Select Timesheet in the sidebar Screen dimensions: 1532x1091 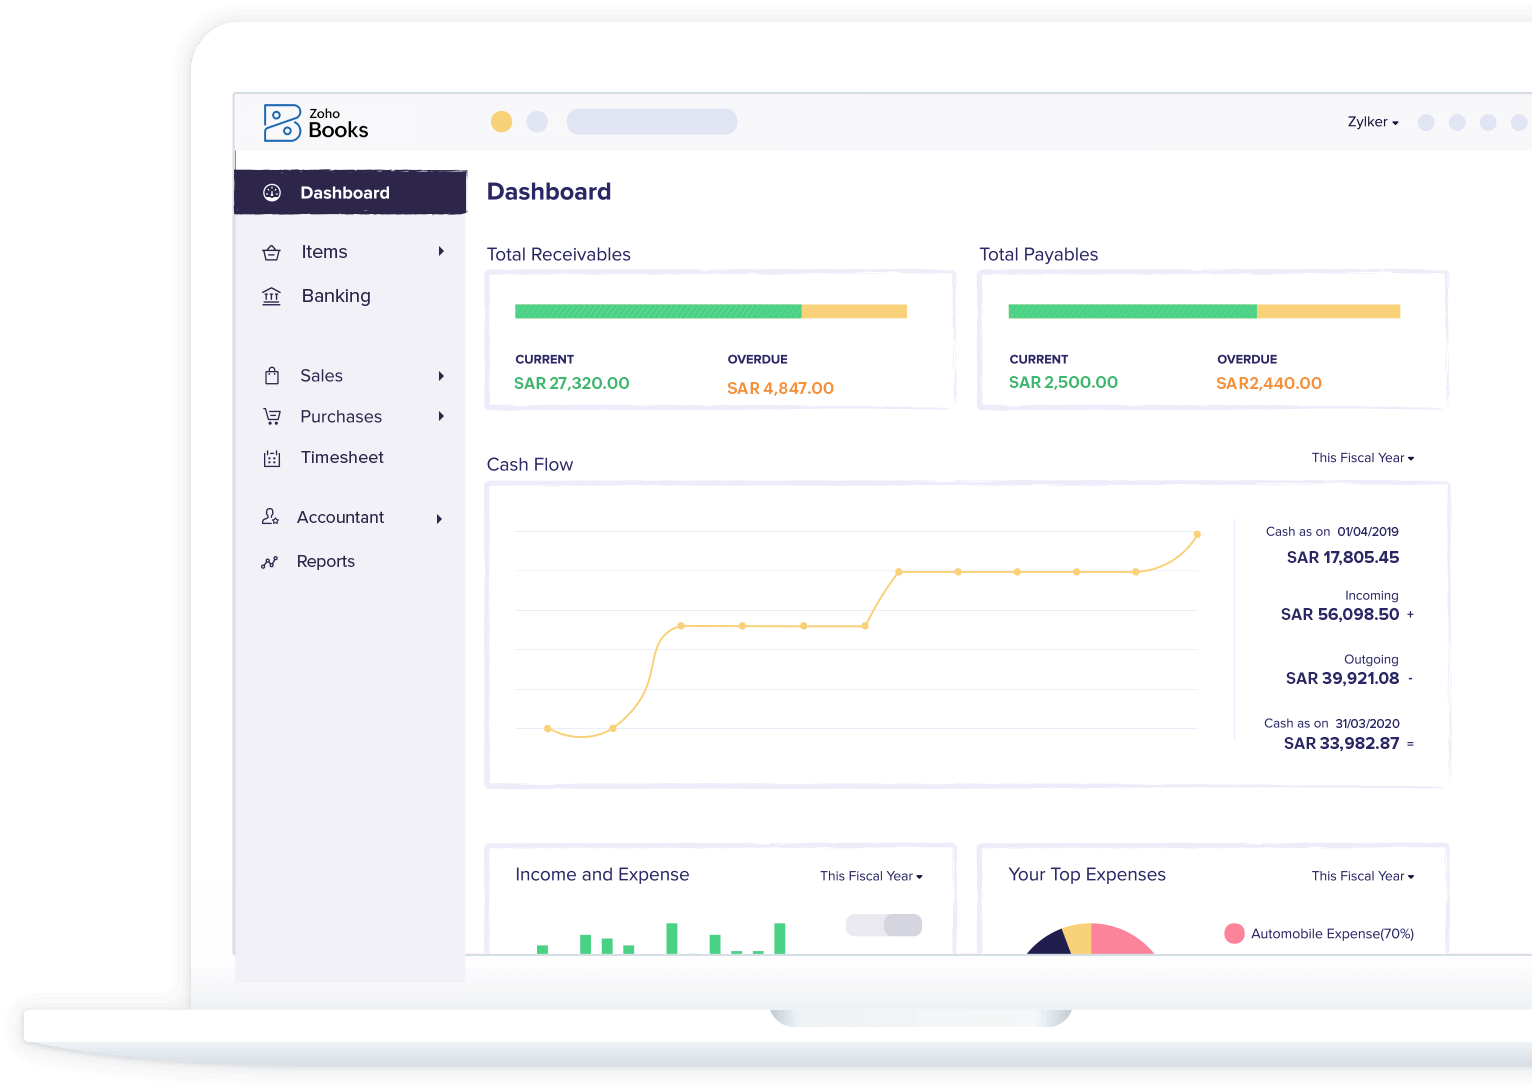coord(342,457)
